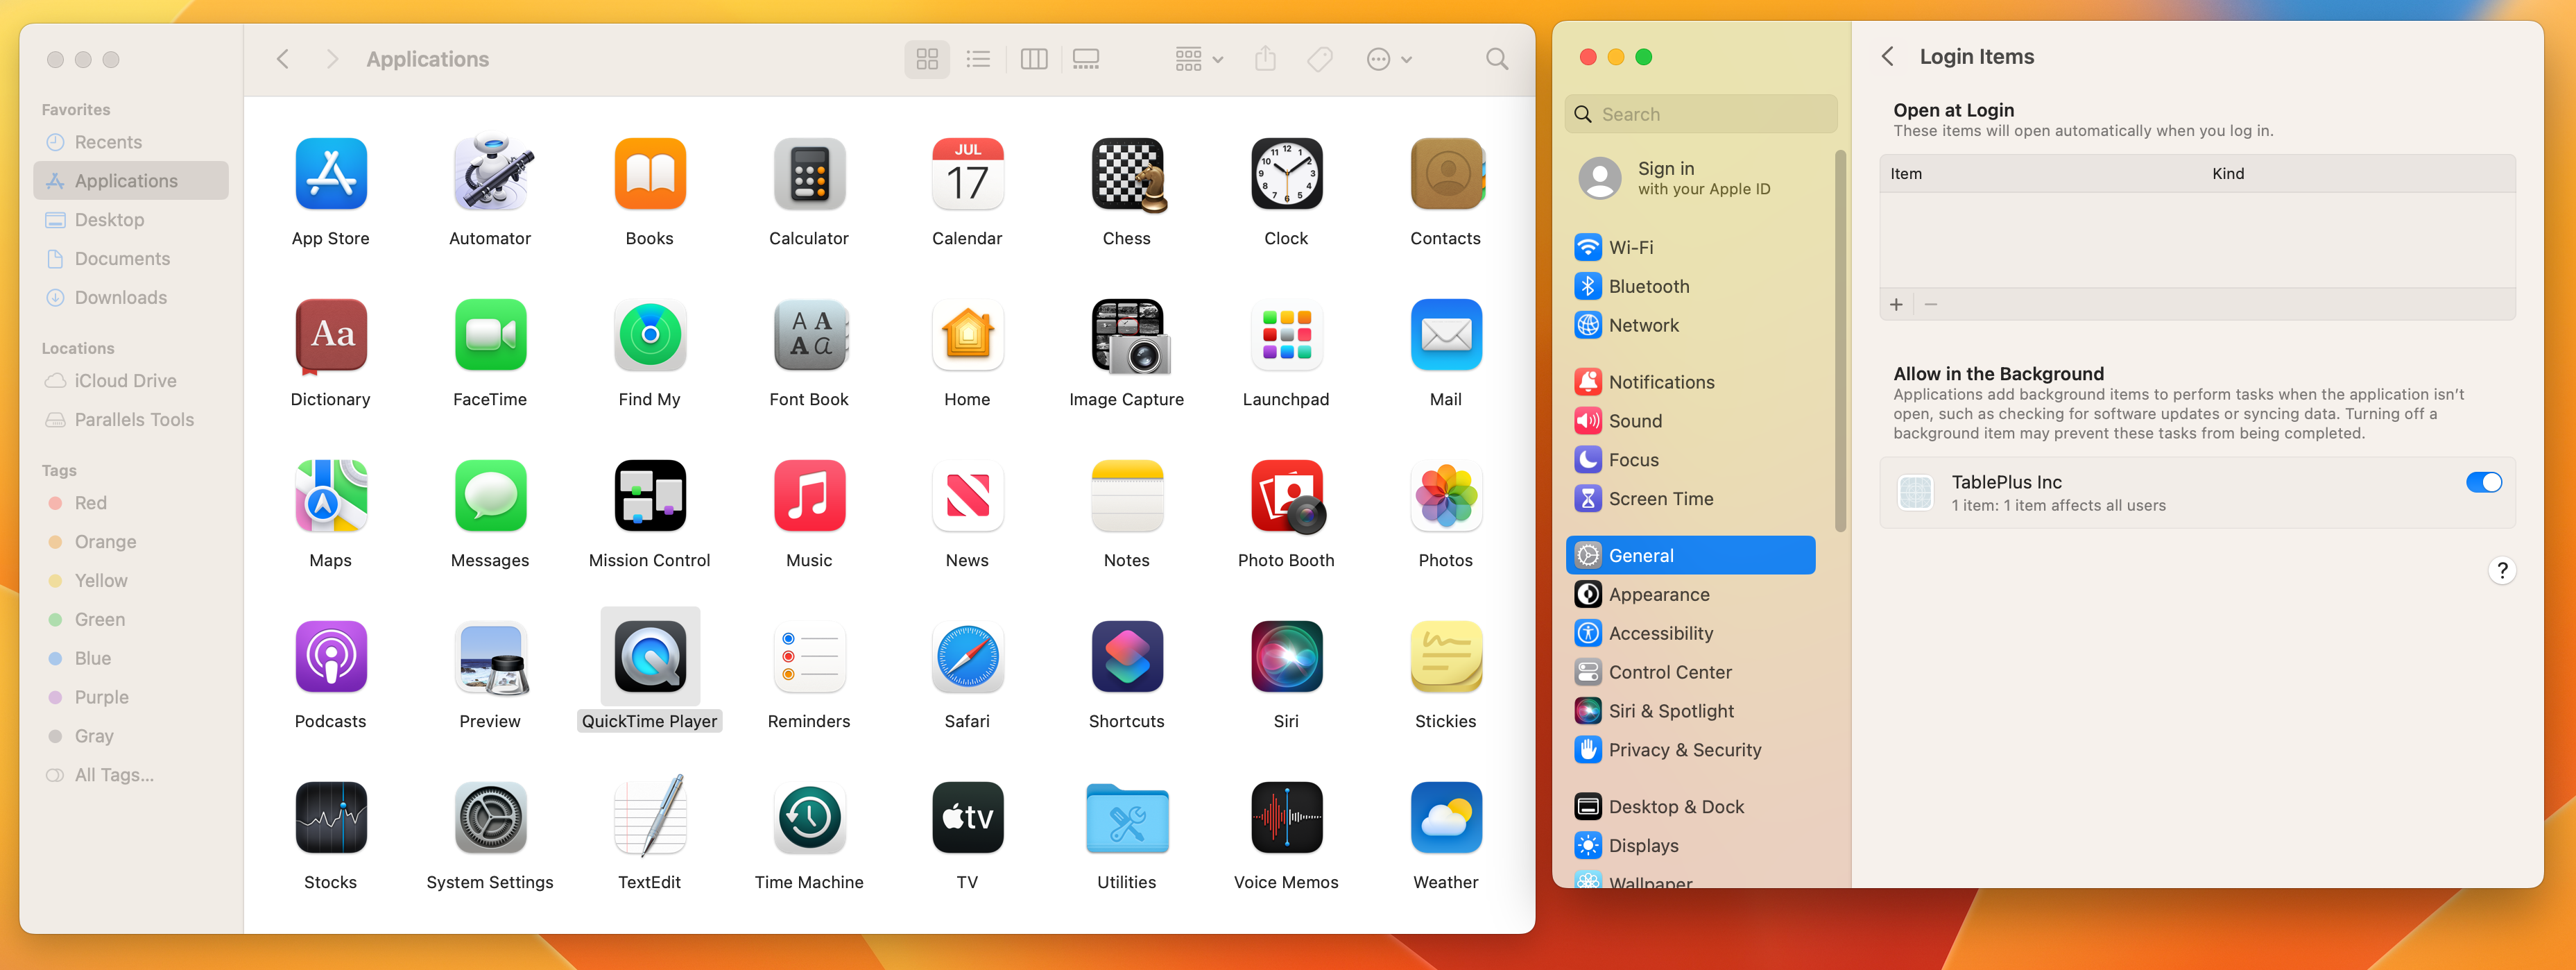Click the Finder Edit Tags icon
This screenshot has height=970, width=2576.
pyautogui.click(x=1319, y=59)
